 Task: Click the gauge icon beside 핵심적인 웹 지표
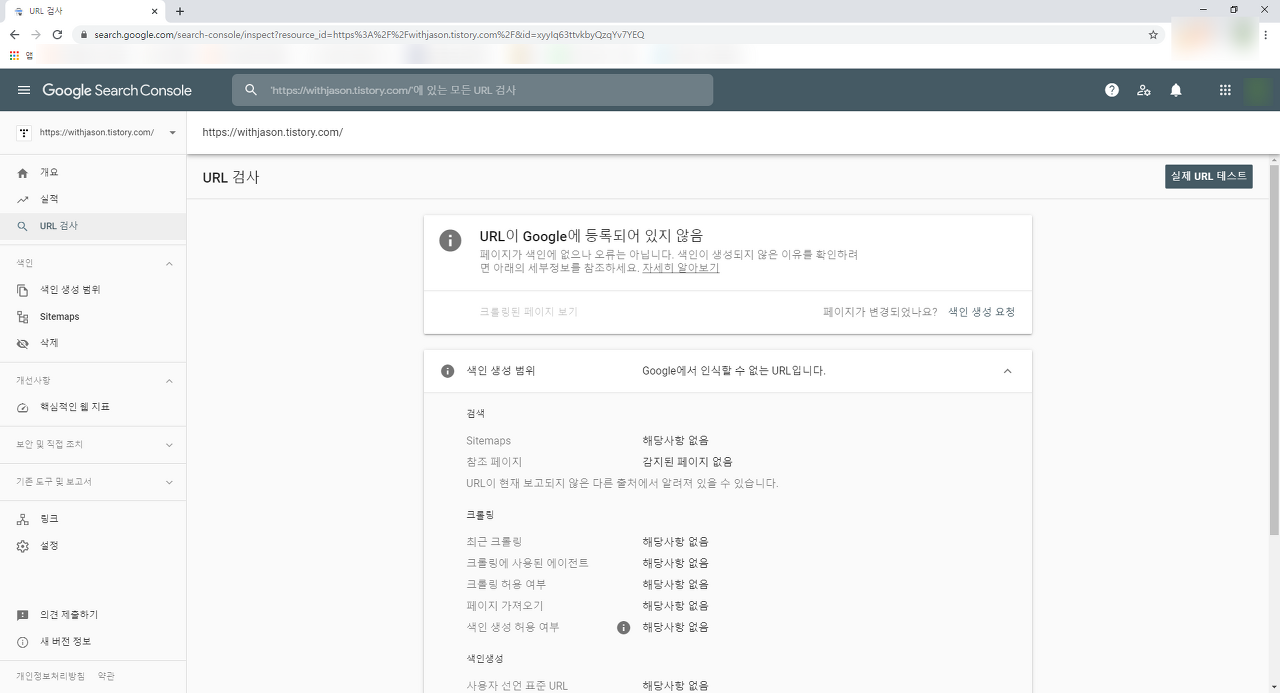(x=23, y=407)
